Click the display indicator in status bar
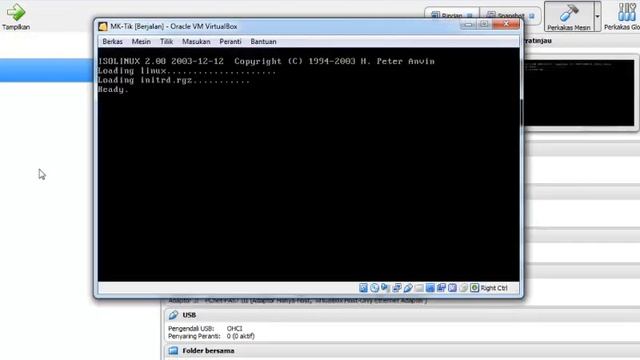The width and height of the screenshot is (640, 360). point(430,288)
